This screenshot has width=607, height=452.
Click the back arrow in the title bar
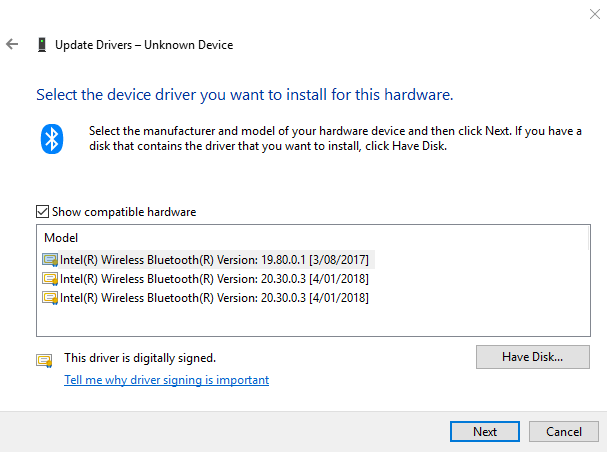pos(12,45)
